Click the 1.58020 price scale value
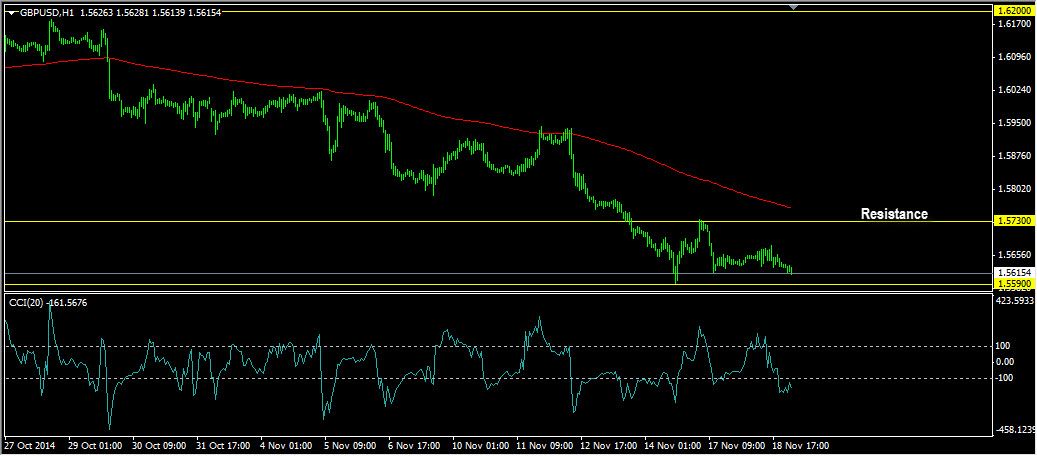This screenshot has height=456, width=1037. point(1015,189)
